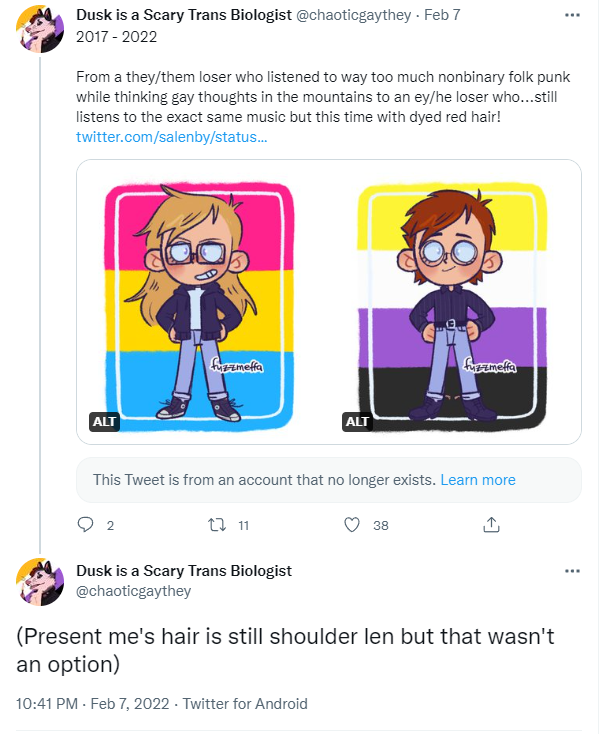The image size is (599, 734).
Task: Open the @chaoticgaythey handle under the second tweet
Action: coord(133,591)
